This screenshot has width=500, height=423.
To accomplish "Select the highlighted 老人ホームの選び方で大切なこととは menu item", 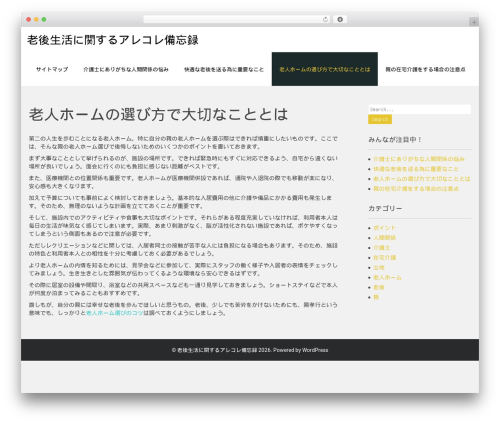I will 325,69.
